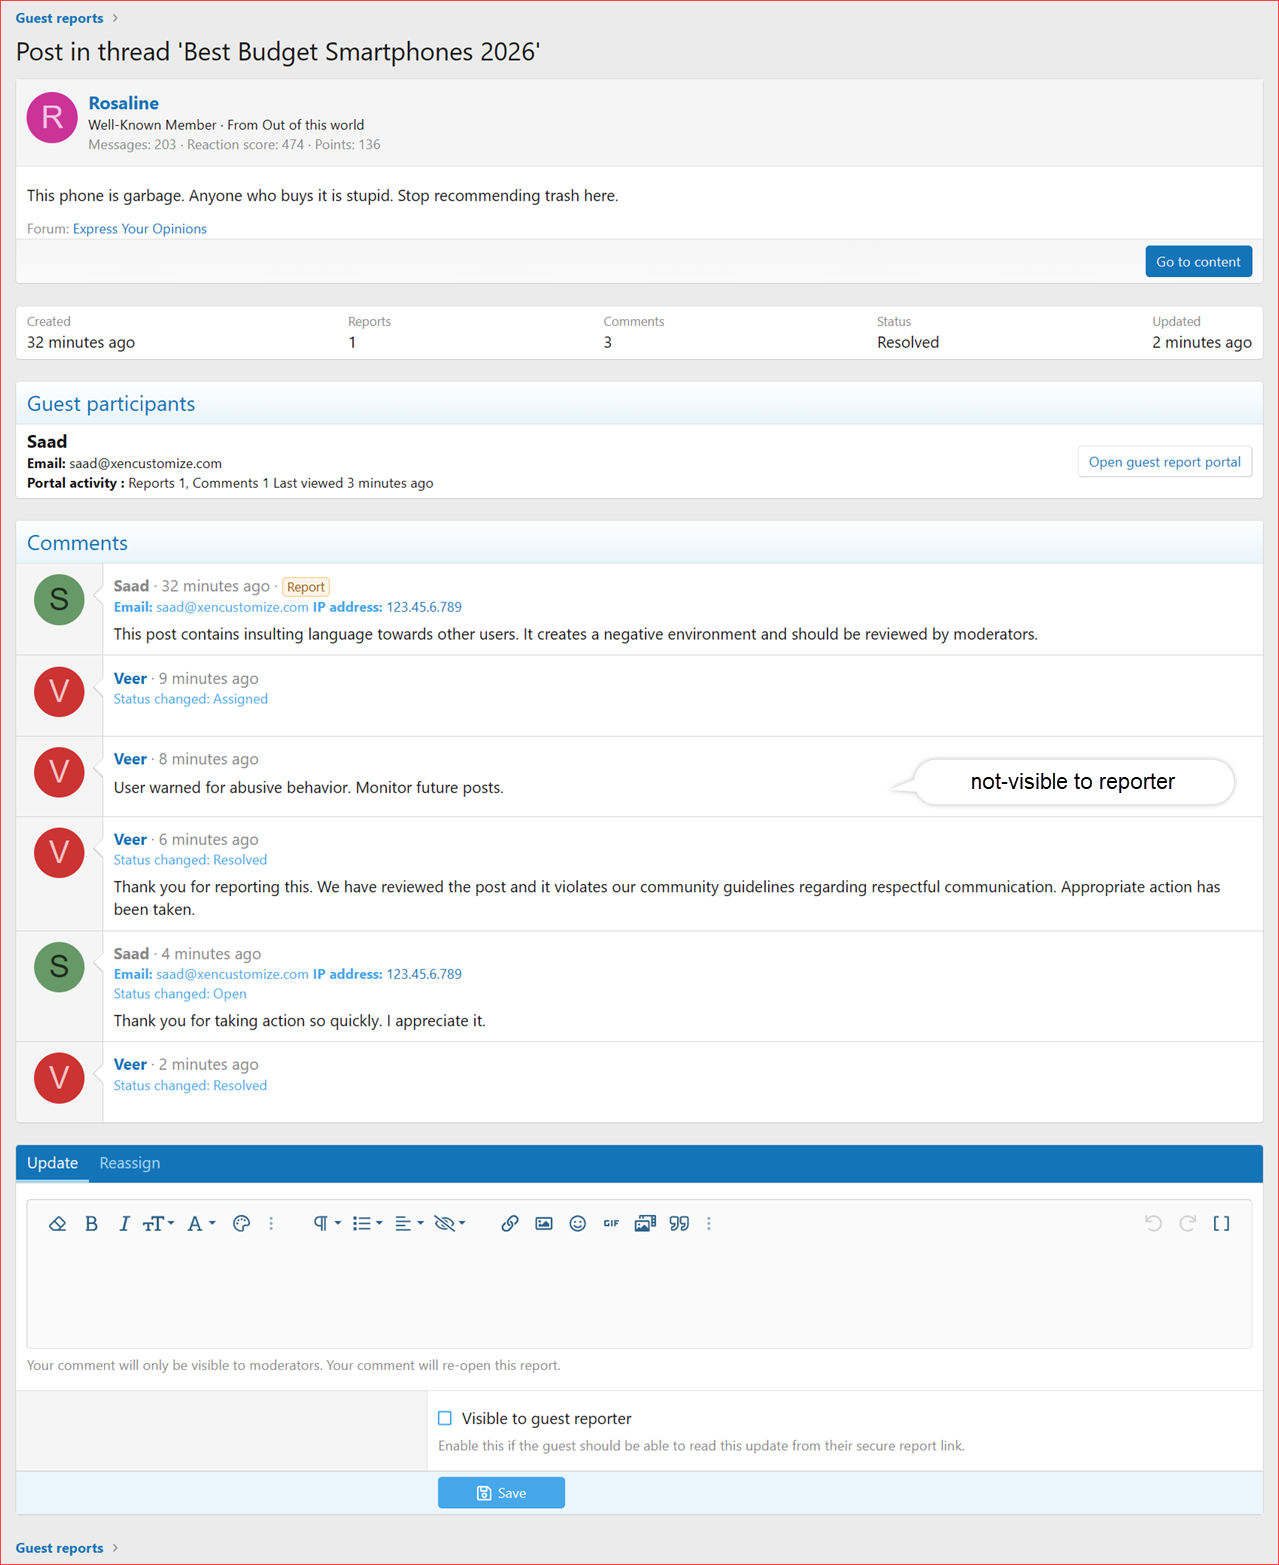The height and width of the screenshot is (1565, 1279).
Task: Click the eraser remove formatting icon
Action: point(57,1223)
